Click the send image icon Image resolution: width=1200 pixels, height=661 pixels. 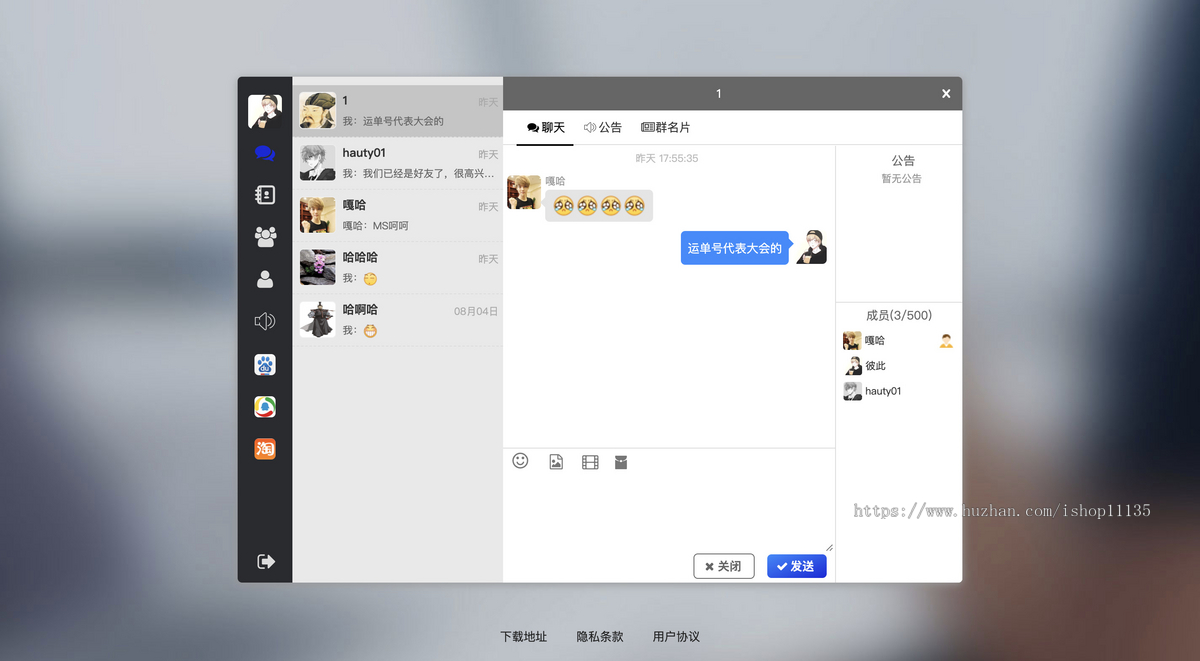(x=556, y=462)
